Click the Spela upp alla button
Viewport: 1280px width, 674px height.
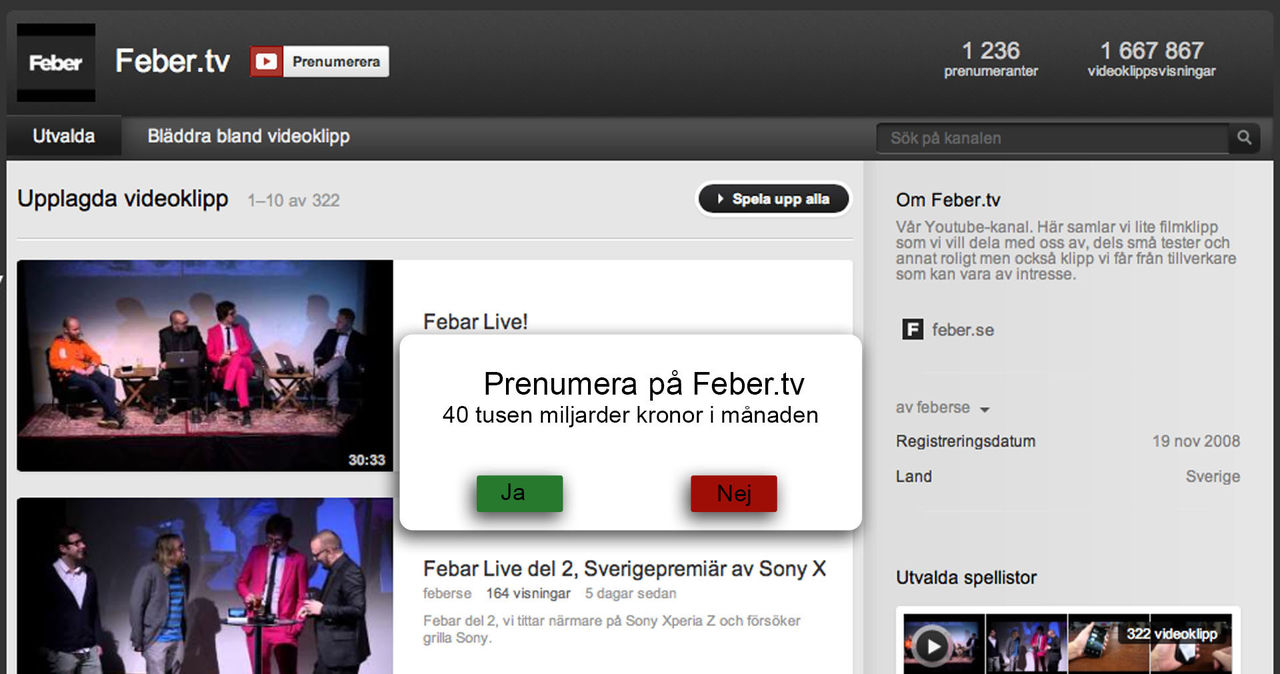772,198
